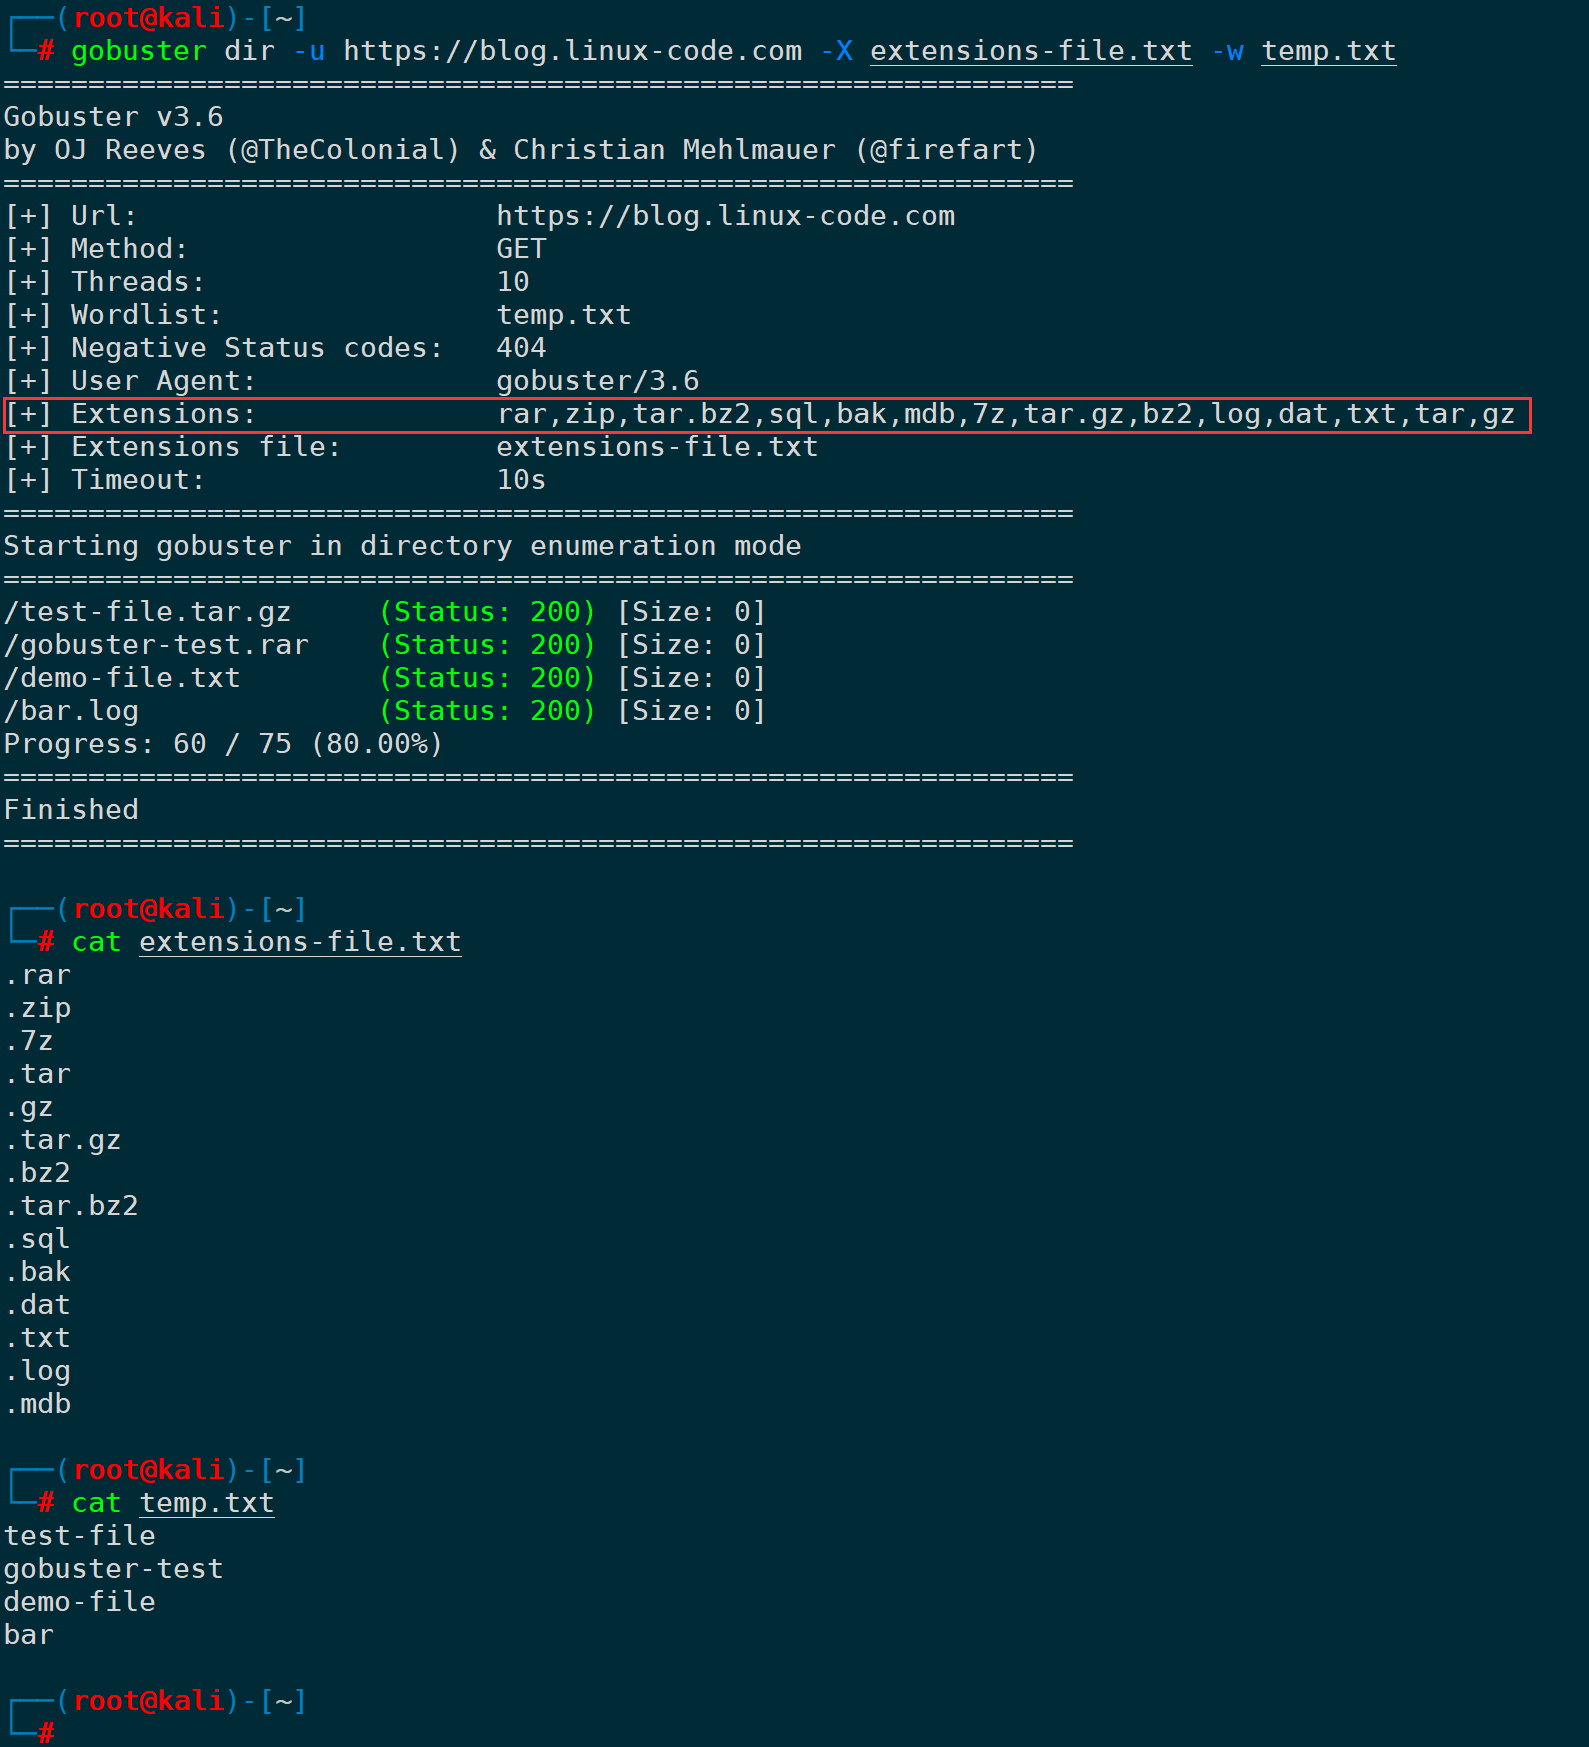Click the 'demo-file' wordlist entry
The image size is (1589, 1747).
79,1602
